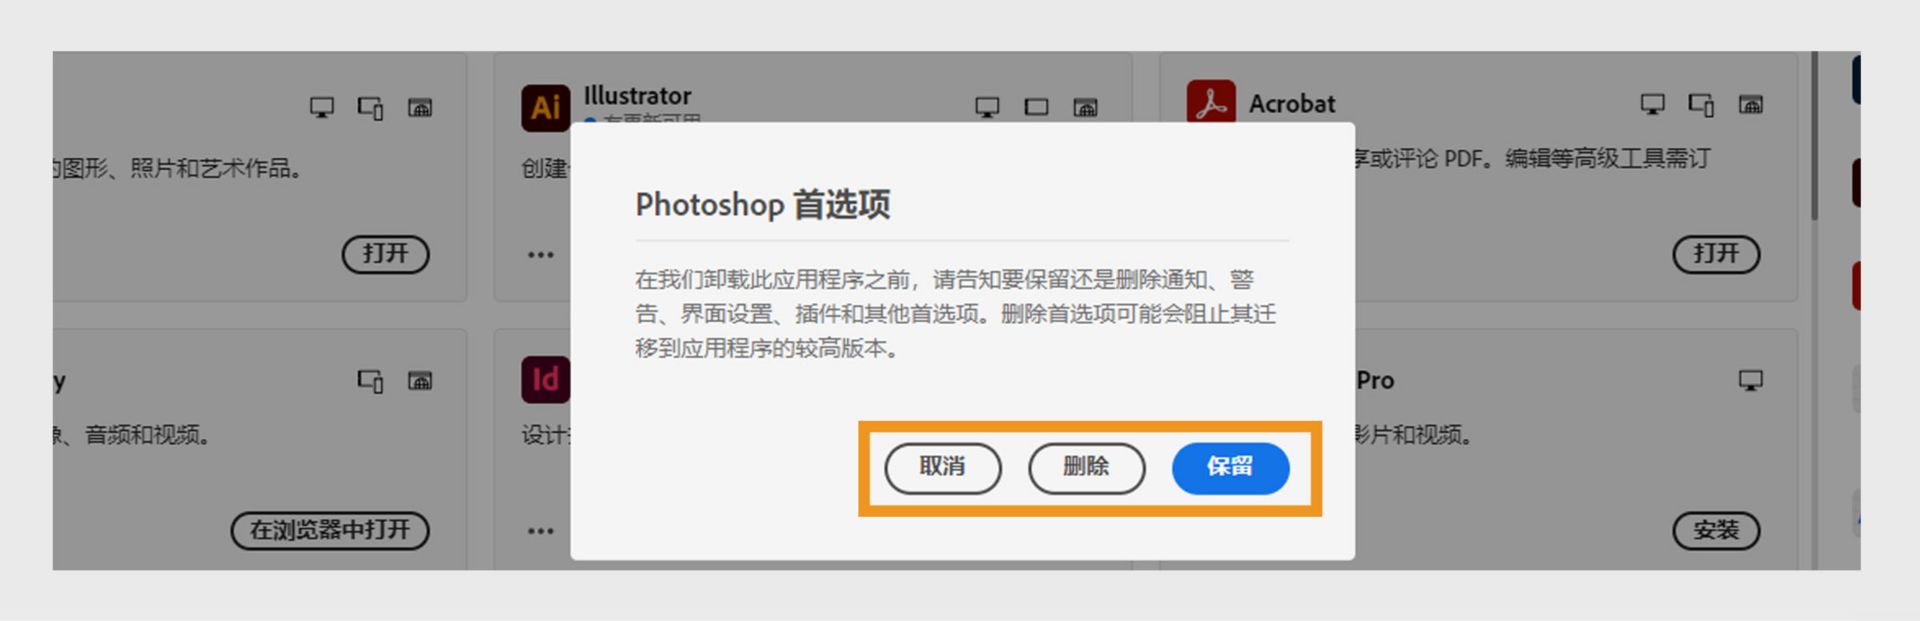Image resolution: width=1920 pixels, height=621 pixels.
Task: Click 打开 button on the Acrobat card
Action: [x=1716, y=254]
